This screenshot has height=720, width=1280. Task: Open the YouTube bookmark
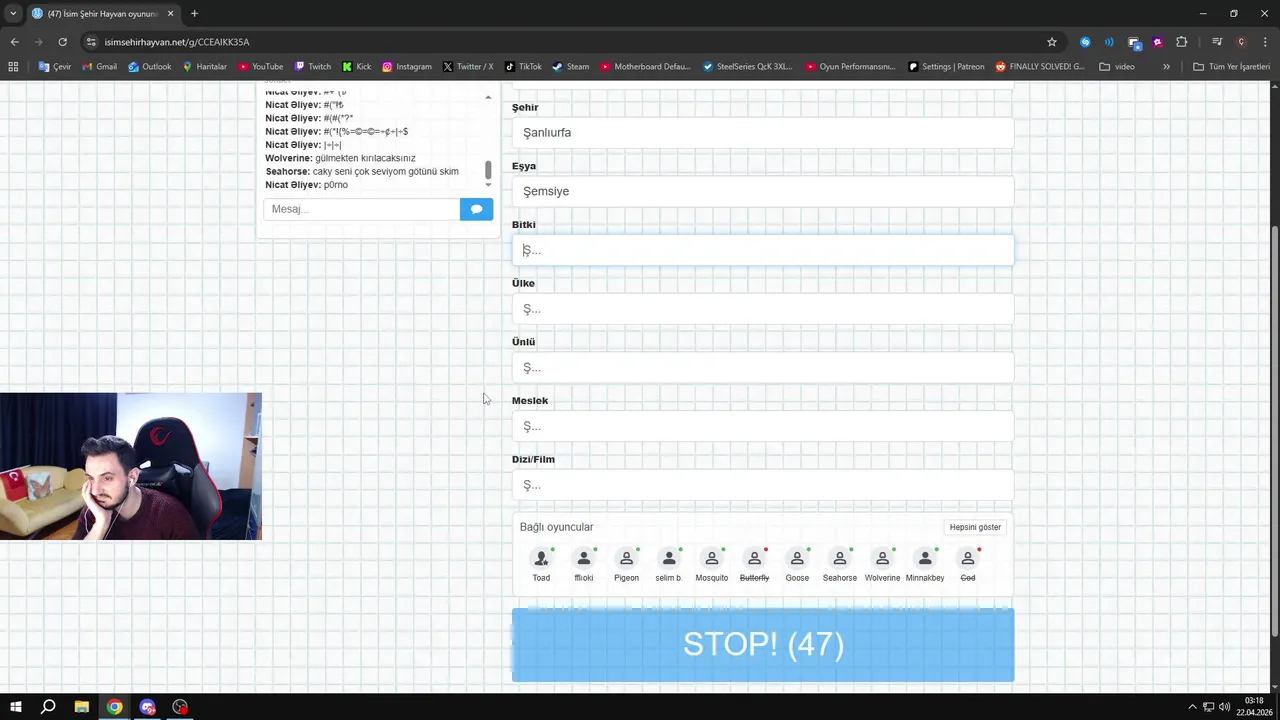[x=260, y=67]
